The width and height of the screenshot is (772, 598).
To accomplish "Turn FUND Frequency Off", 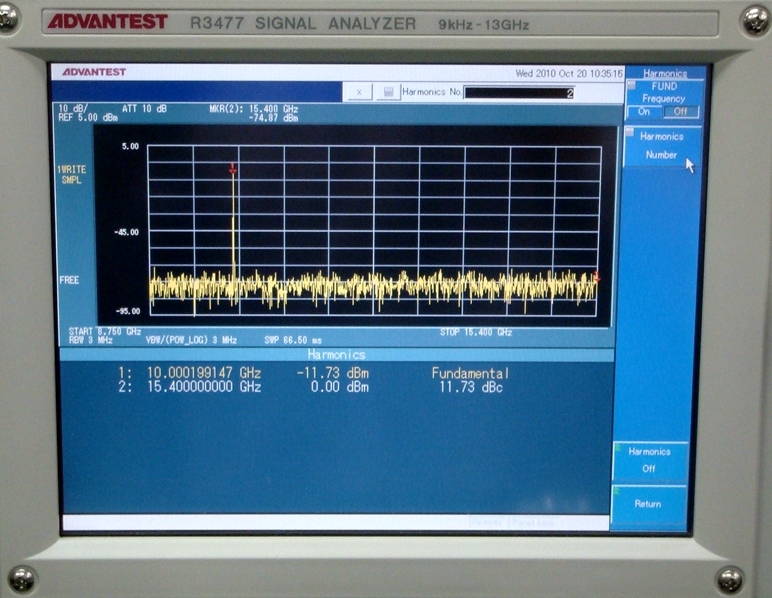I will (680, 112).
